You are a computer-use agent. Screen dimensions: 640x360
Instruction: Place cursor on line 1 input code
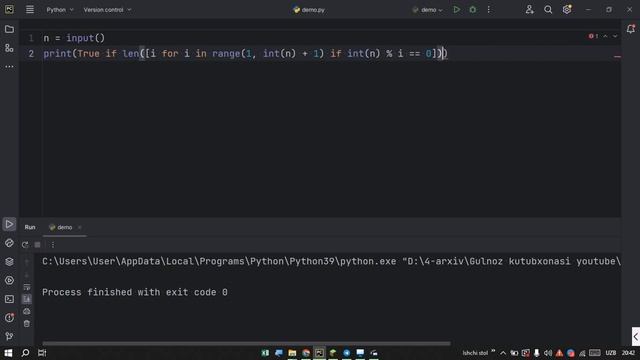[x=74, y=38]
